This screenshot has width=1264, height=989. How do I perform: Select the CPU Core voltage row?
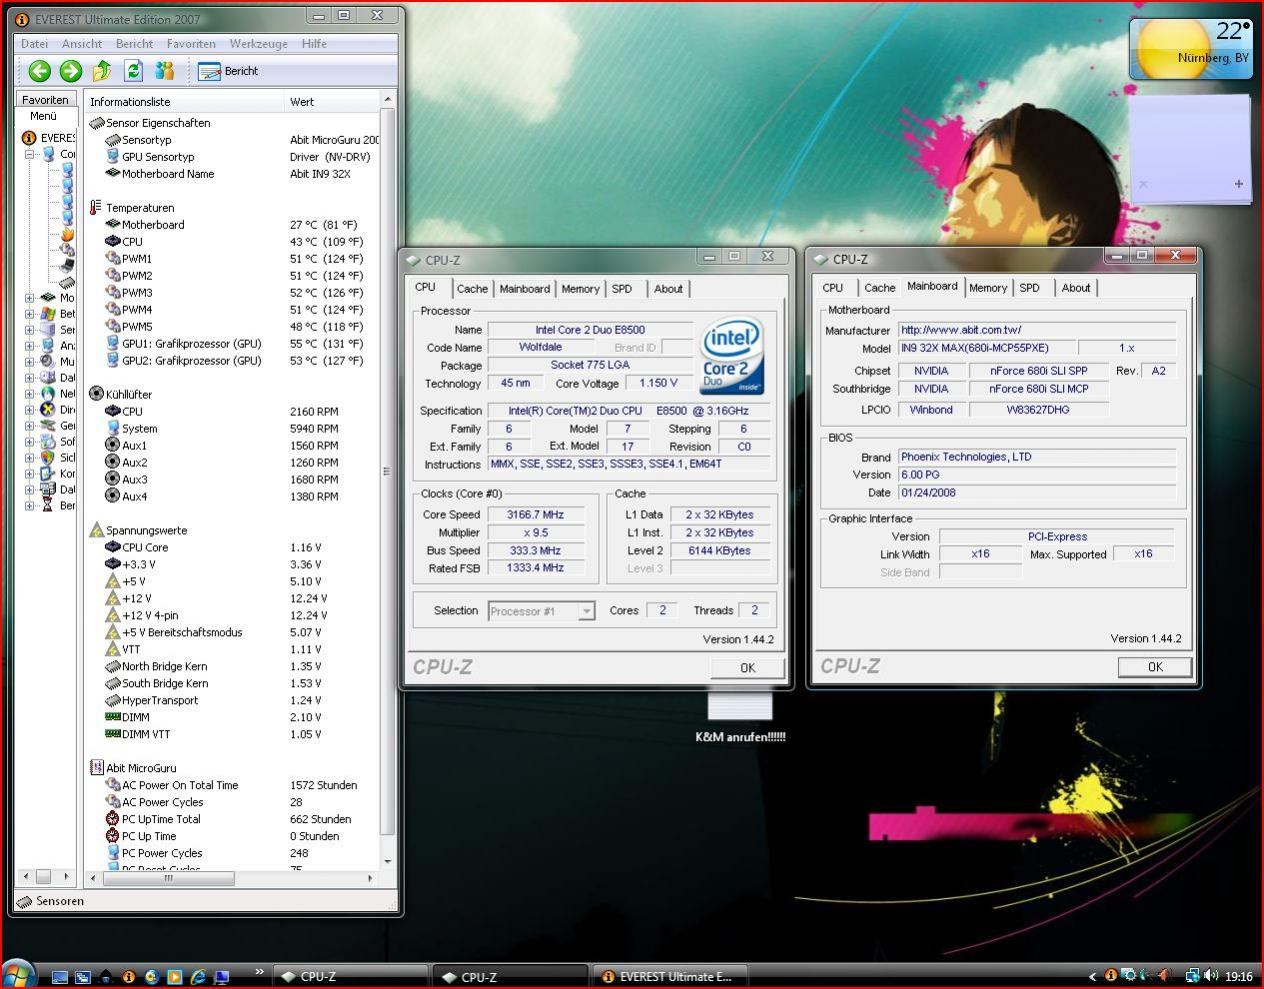[234, 548]
